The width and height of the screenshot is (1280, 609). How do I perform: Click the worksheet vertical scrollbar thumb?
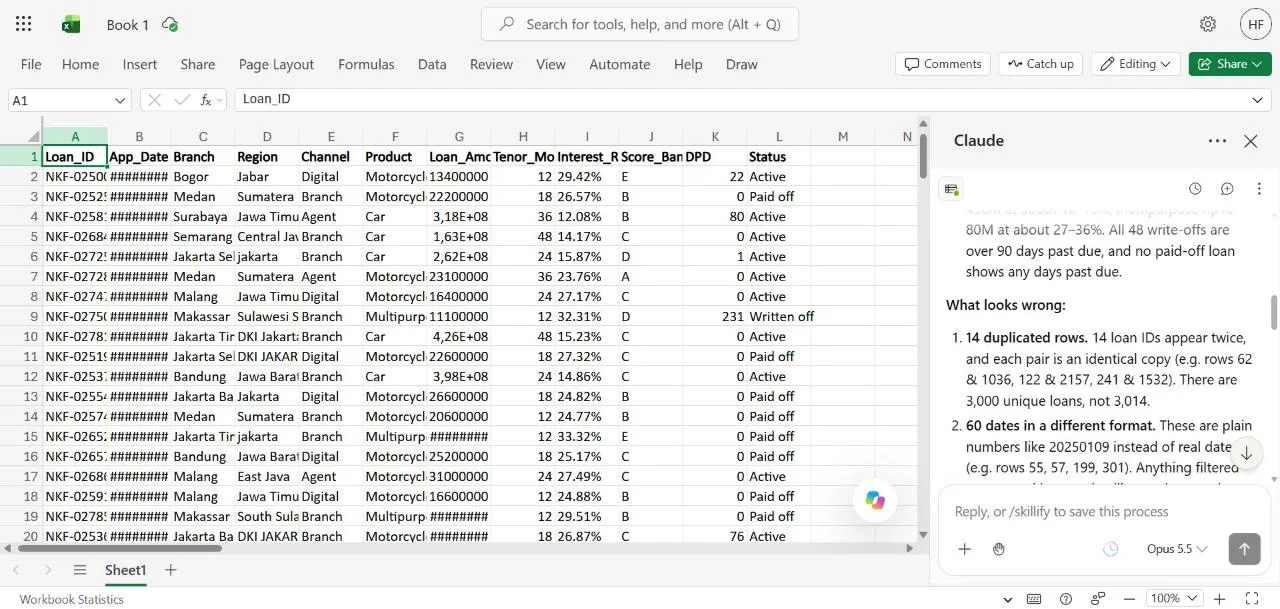[922, 155]
